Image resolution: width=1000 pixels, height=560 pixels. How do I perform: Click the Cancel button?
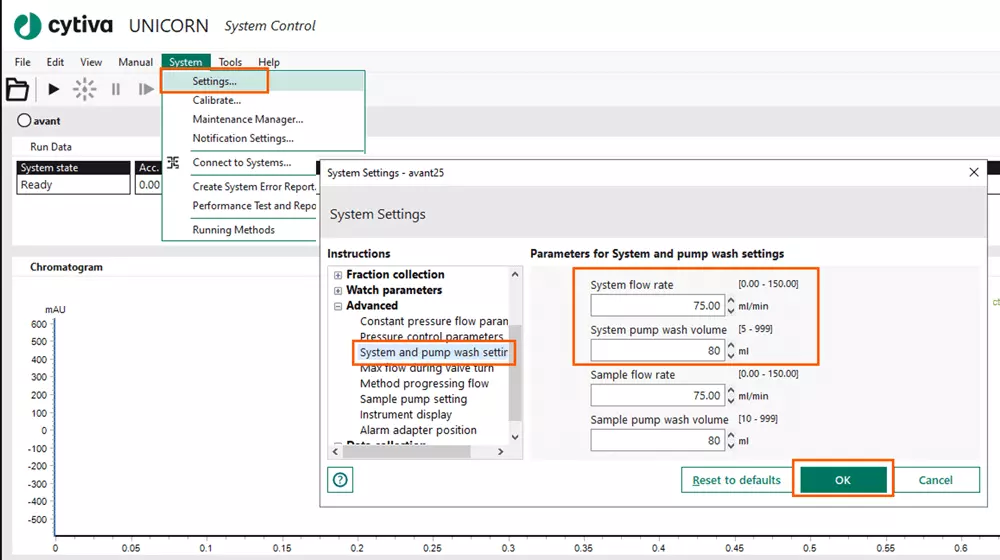(x=936, y=480)
